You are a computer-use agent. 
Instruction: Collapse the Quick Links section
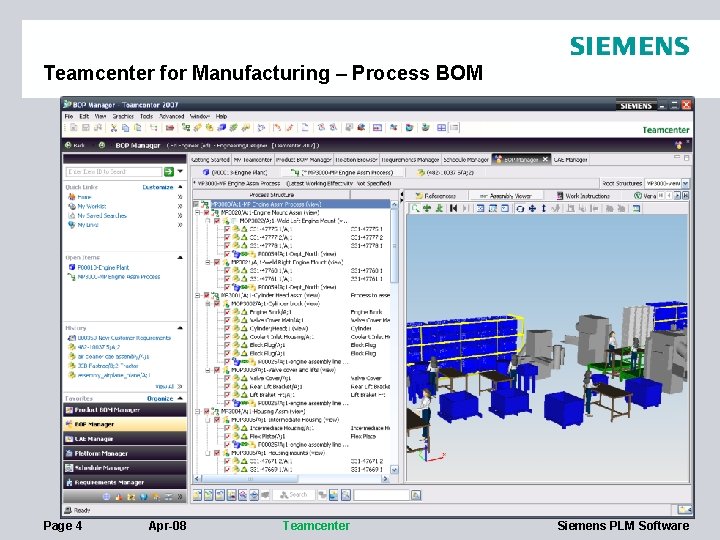tap(180, 187)
